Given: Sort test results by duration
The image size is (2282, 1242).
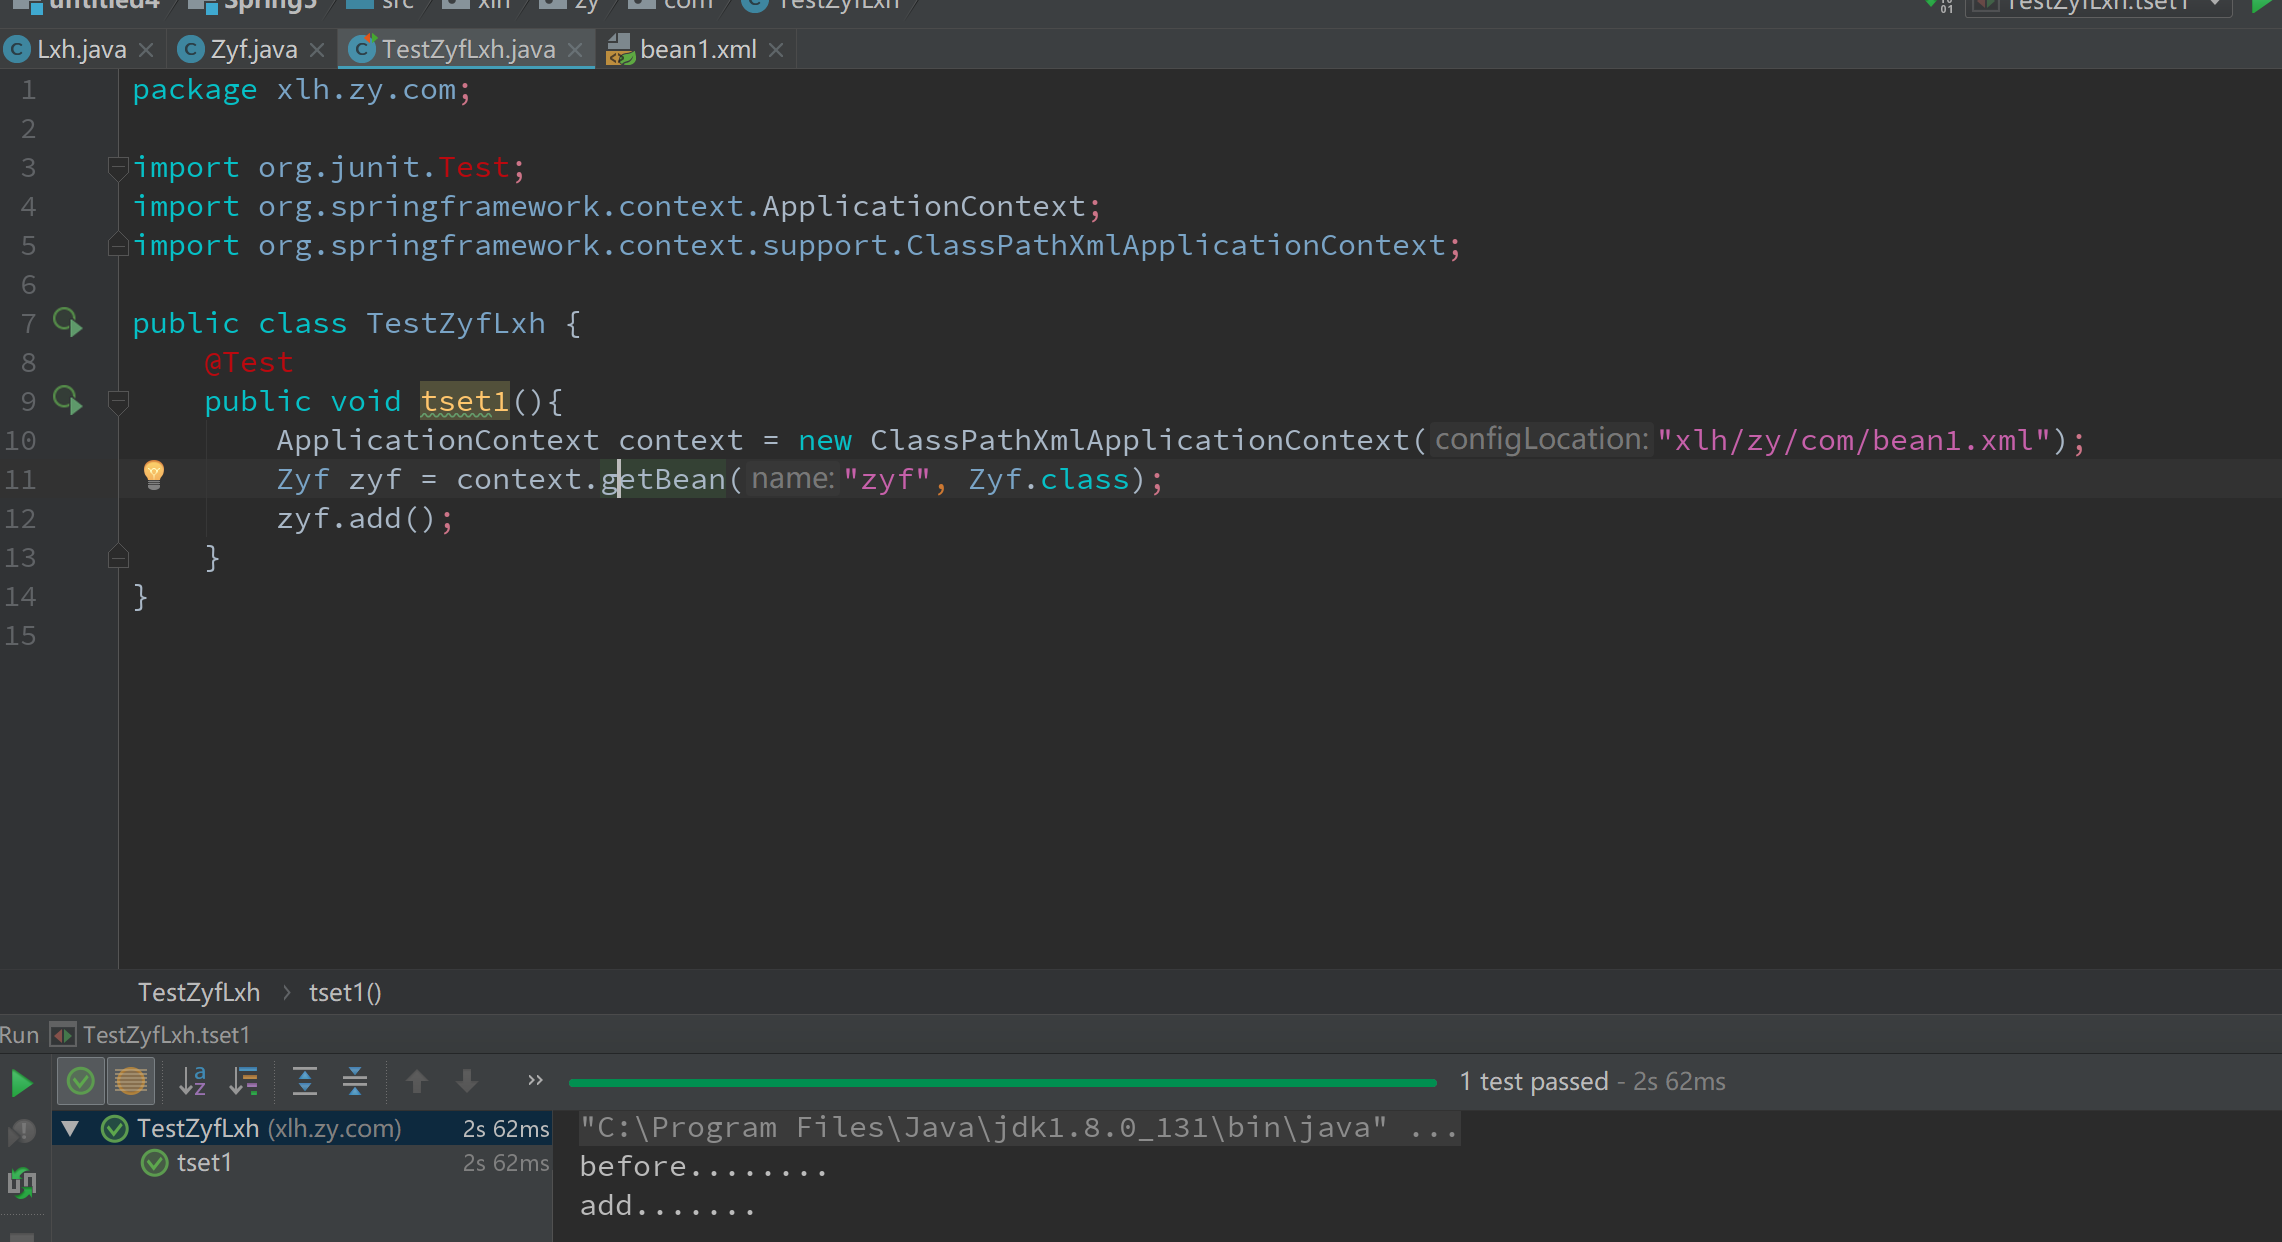Looking at the screenshot, I should [x=244, y=1081].
